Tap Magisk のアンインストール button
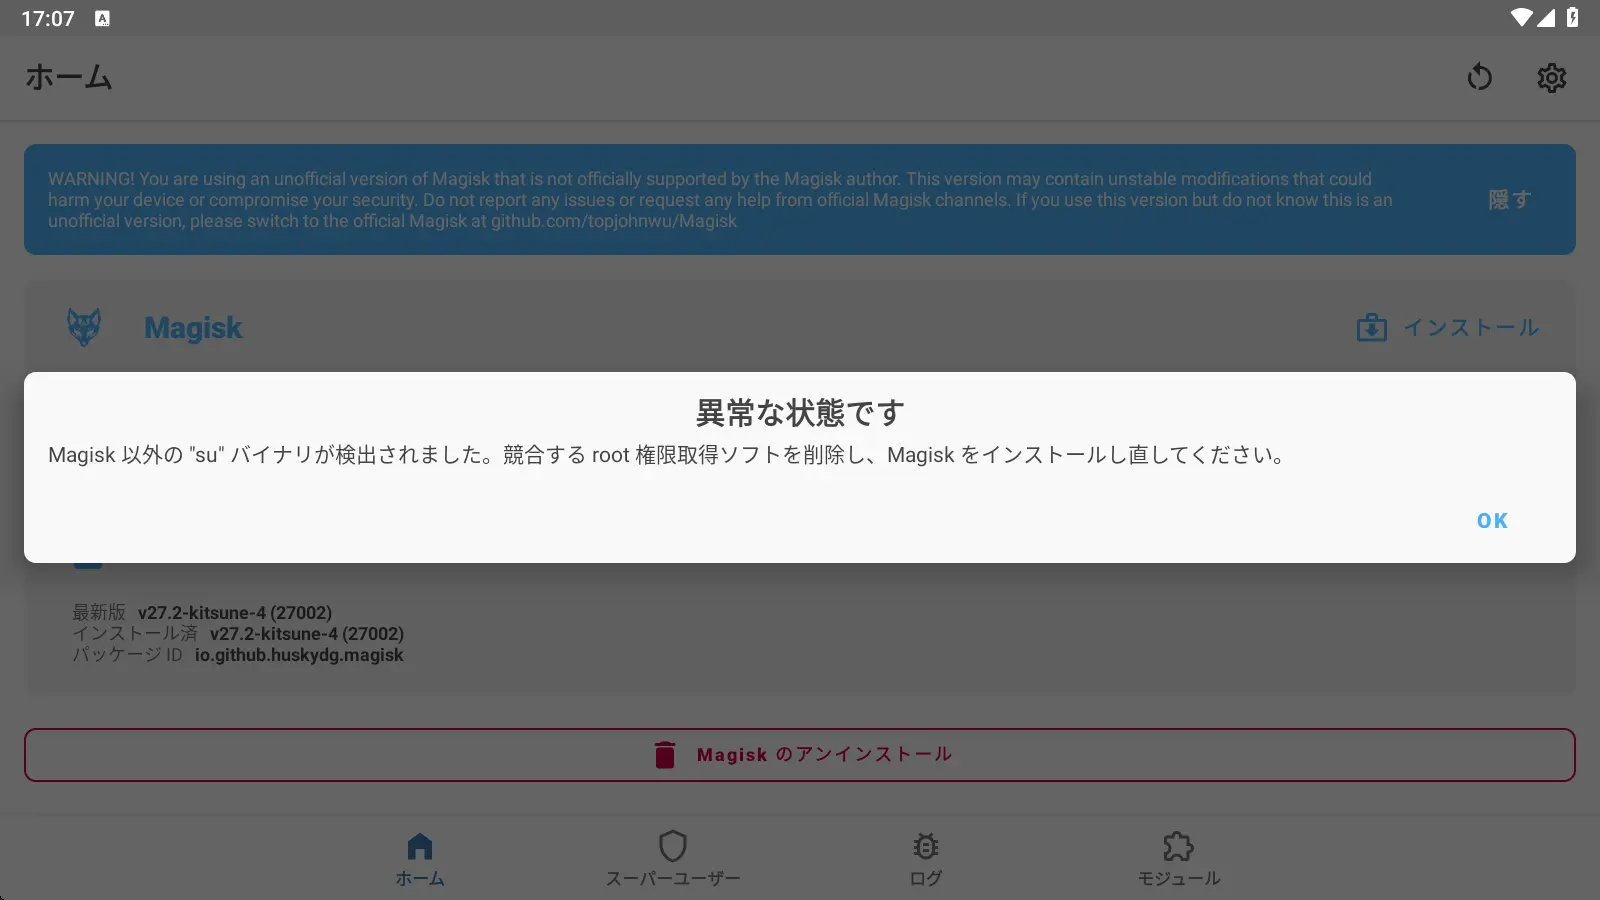Viewport: 1600px width, 900px height. (x=800, y=755)
